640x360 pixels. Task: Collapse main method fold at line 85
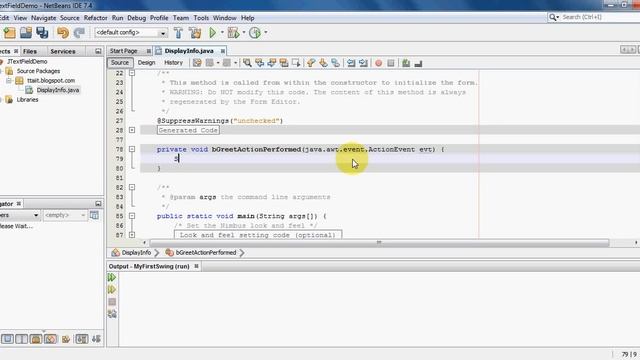click(132, 216)
